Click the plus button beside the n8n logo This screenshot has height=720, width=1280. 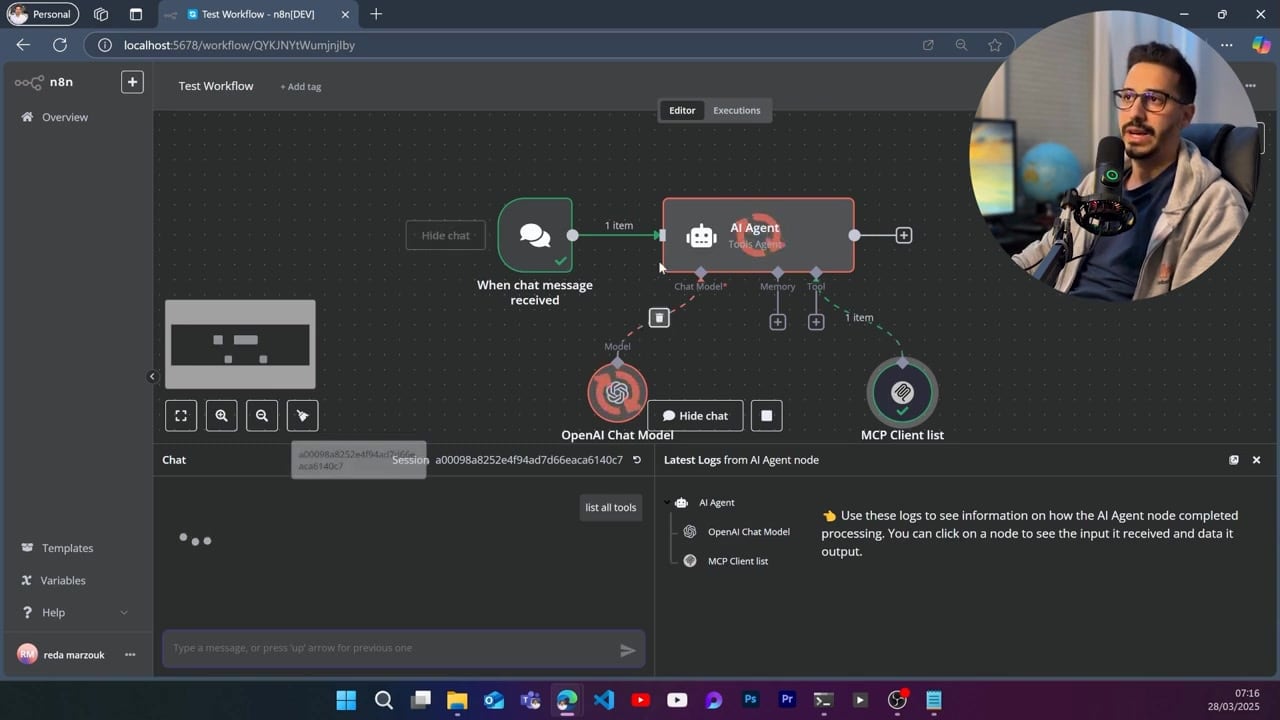[x=132, y=82]
